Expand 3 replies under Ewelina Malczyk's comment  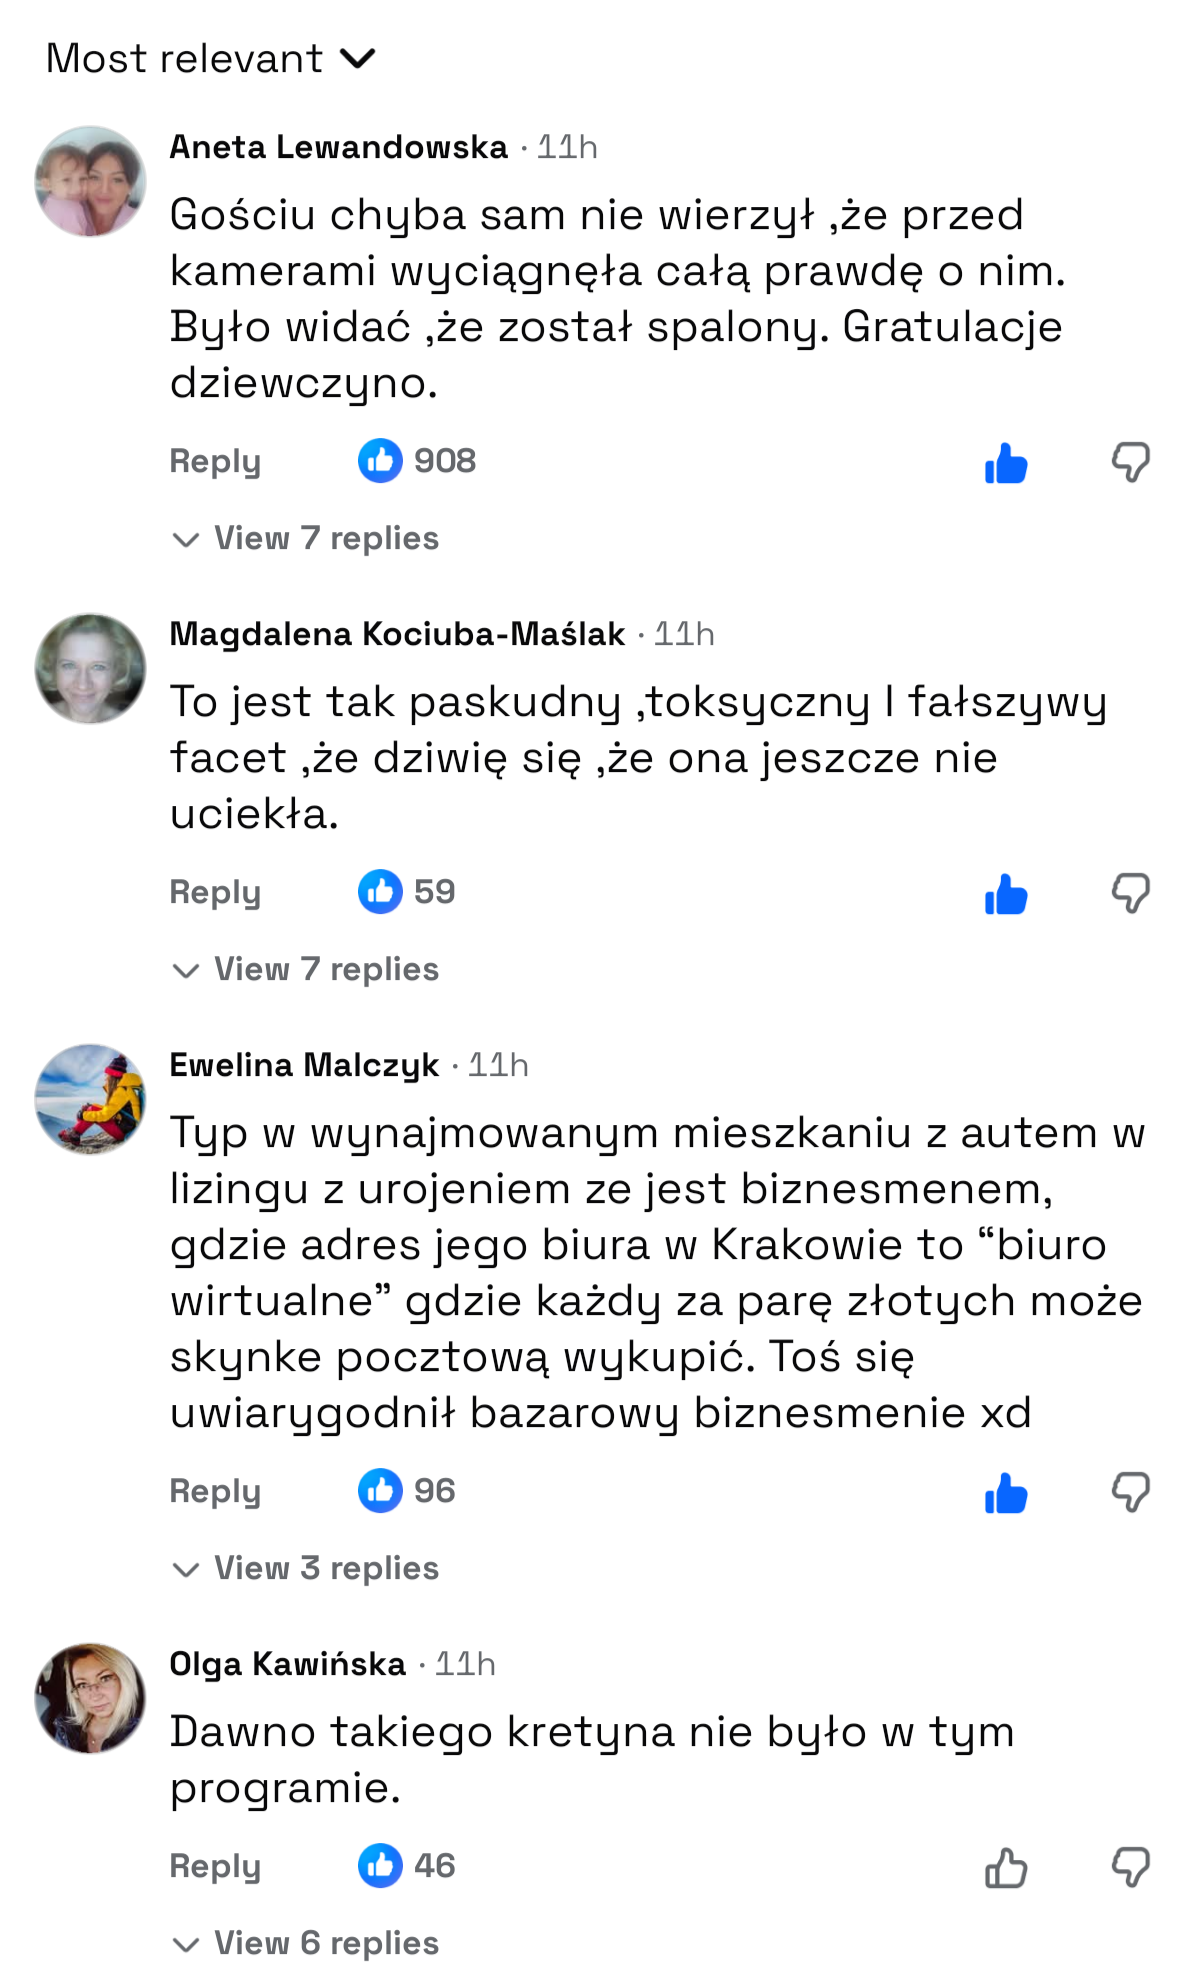coord(307,1569)
